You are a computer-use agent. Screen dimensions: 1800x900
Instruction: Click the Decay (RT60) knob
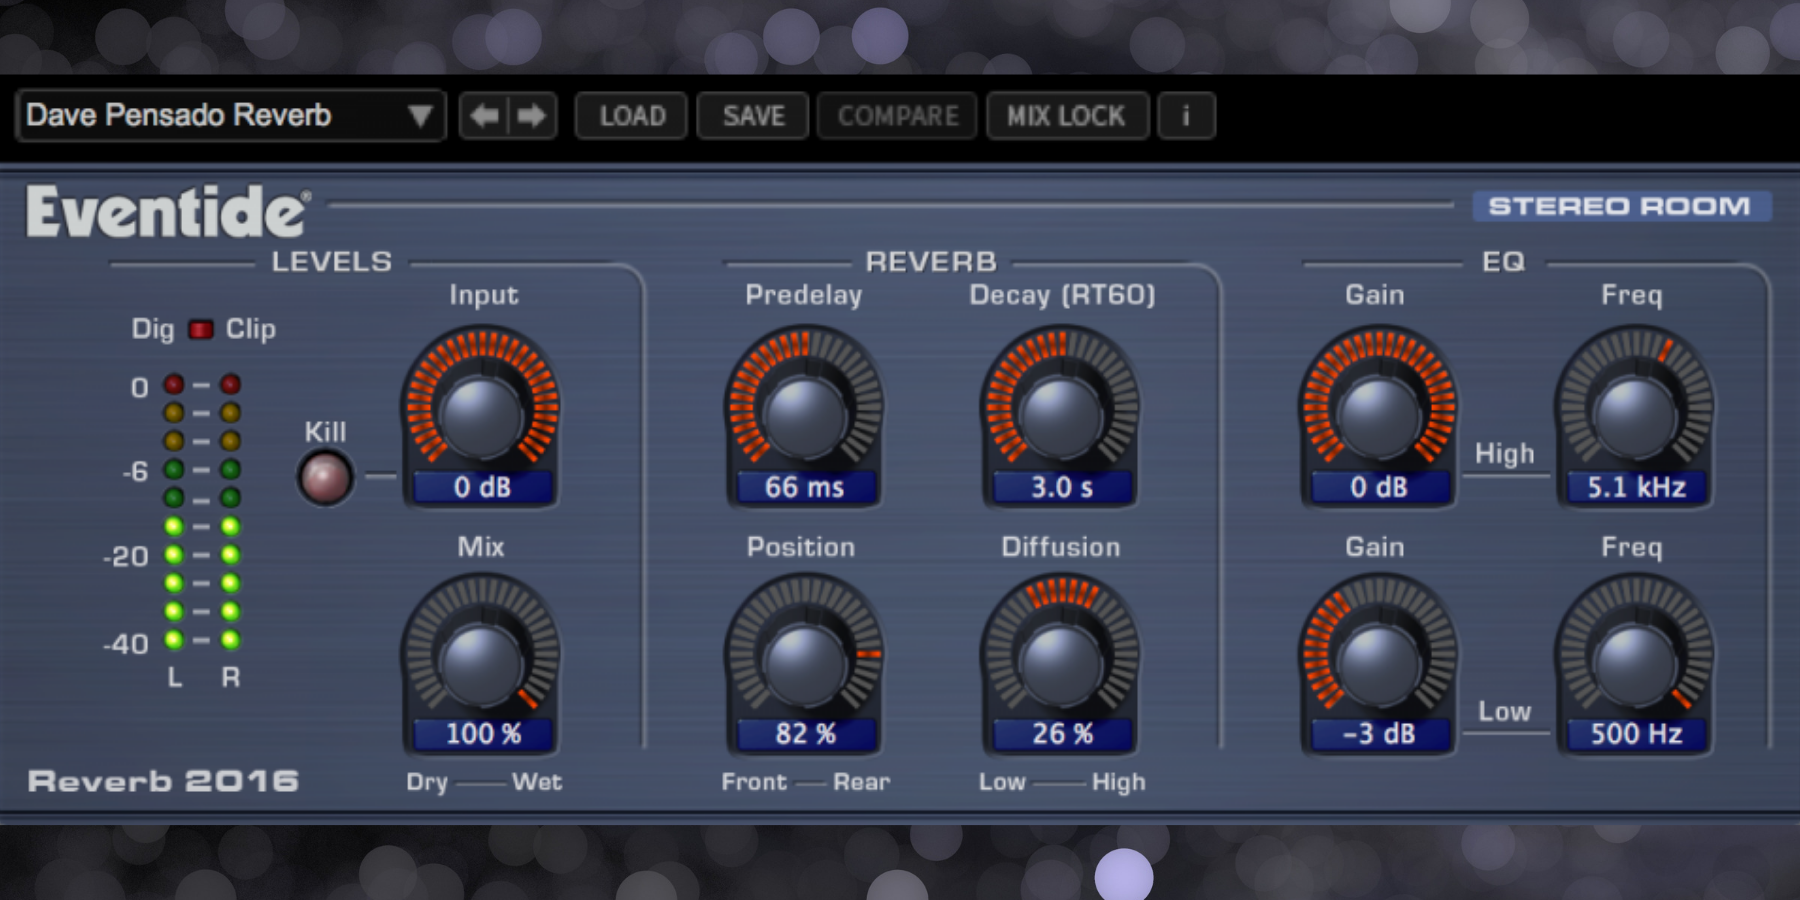pyautogui.click(x=1060, y=412)
